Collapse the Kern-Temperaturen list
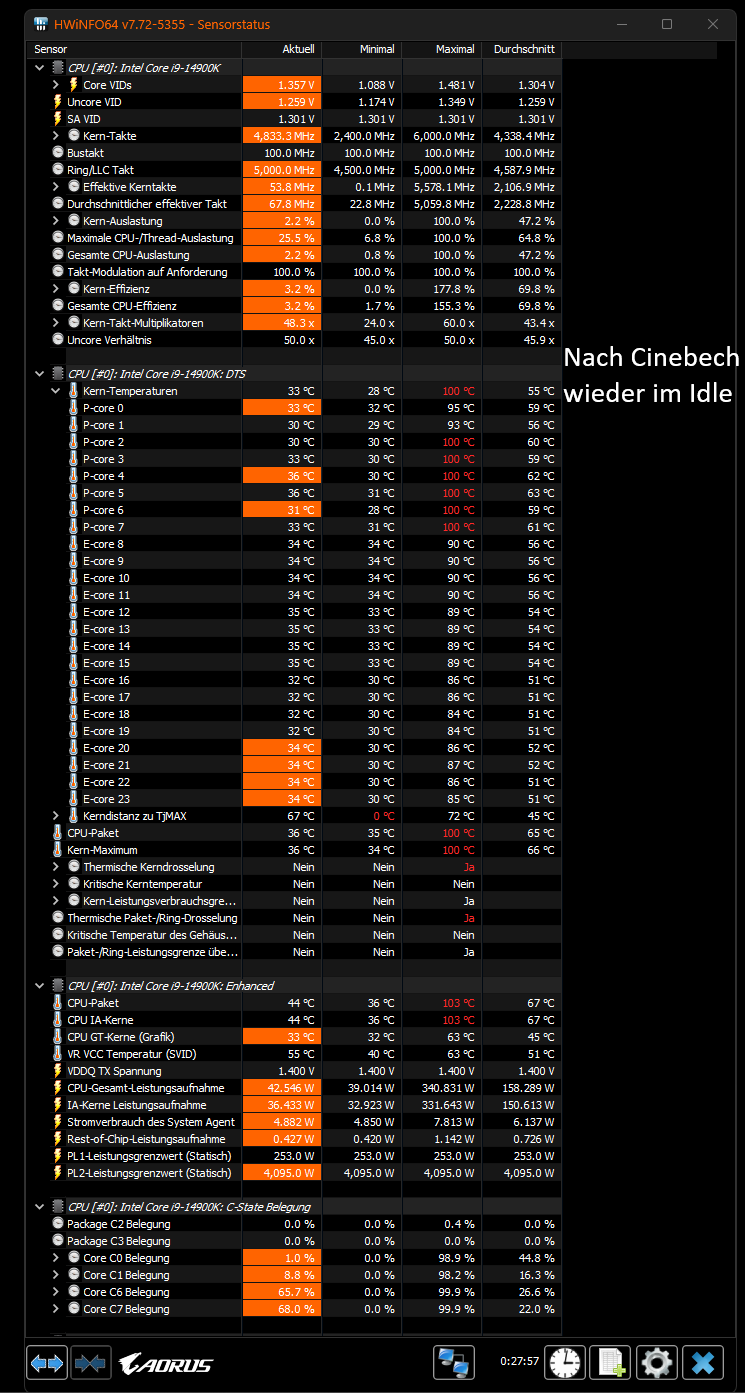The image size is (745, 1393). [56, 391]
